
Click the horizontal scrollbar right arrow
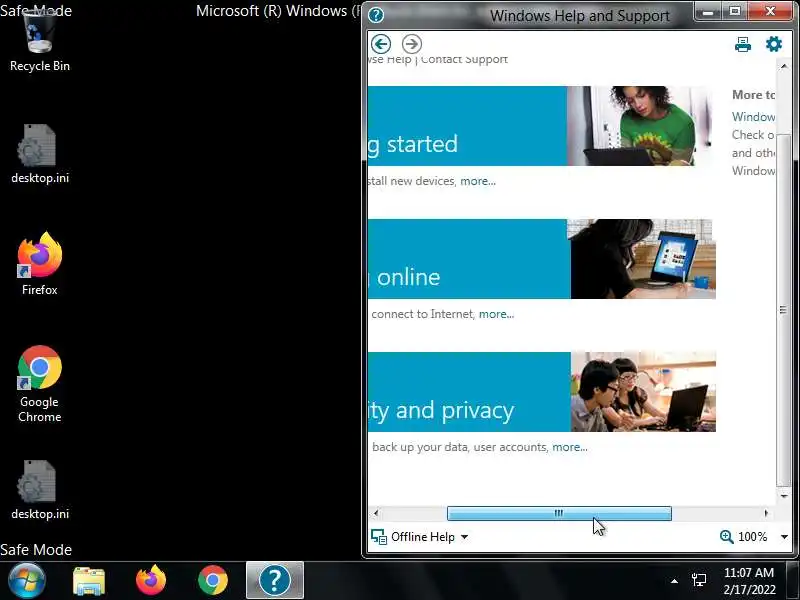point(766,513)
